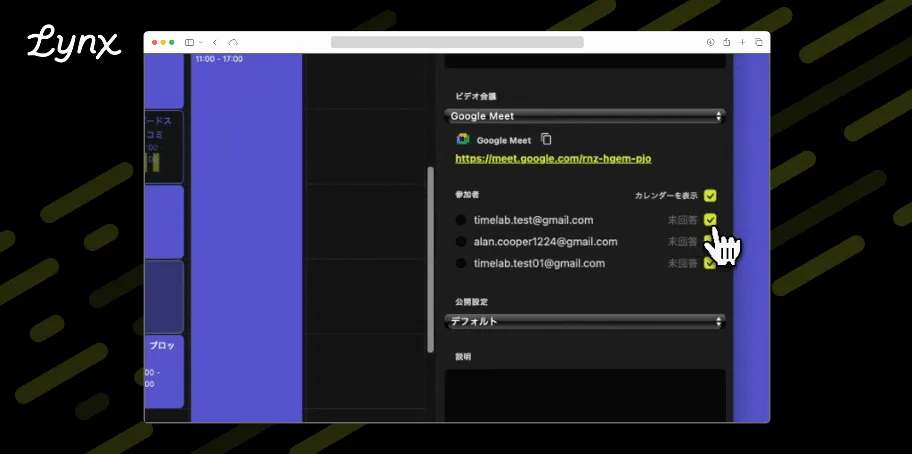Uncheck calendar for timelab.test@gmail.com
Image resolution: width=912 pixels, height=454 pixels.
tap(710, 220)
